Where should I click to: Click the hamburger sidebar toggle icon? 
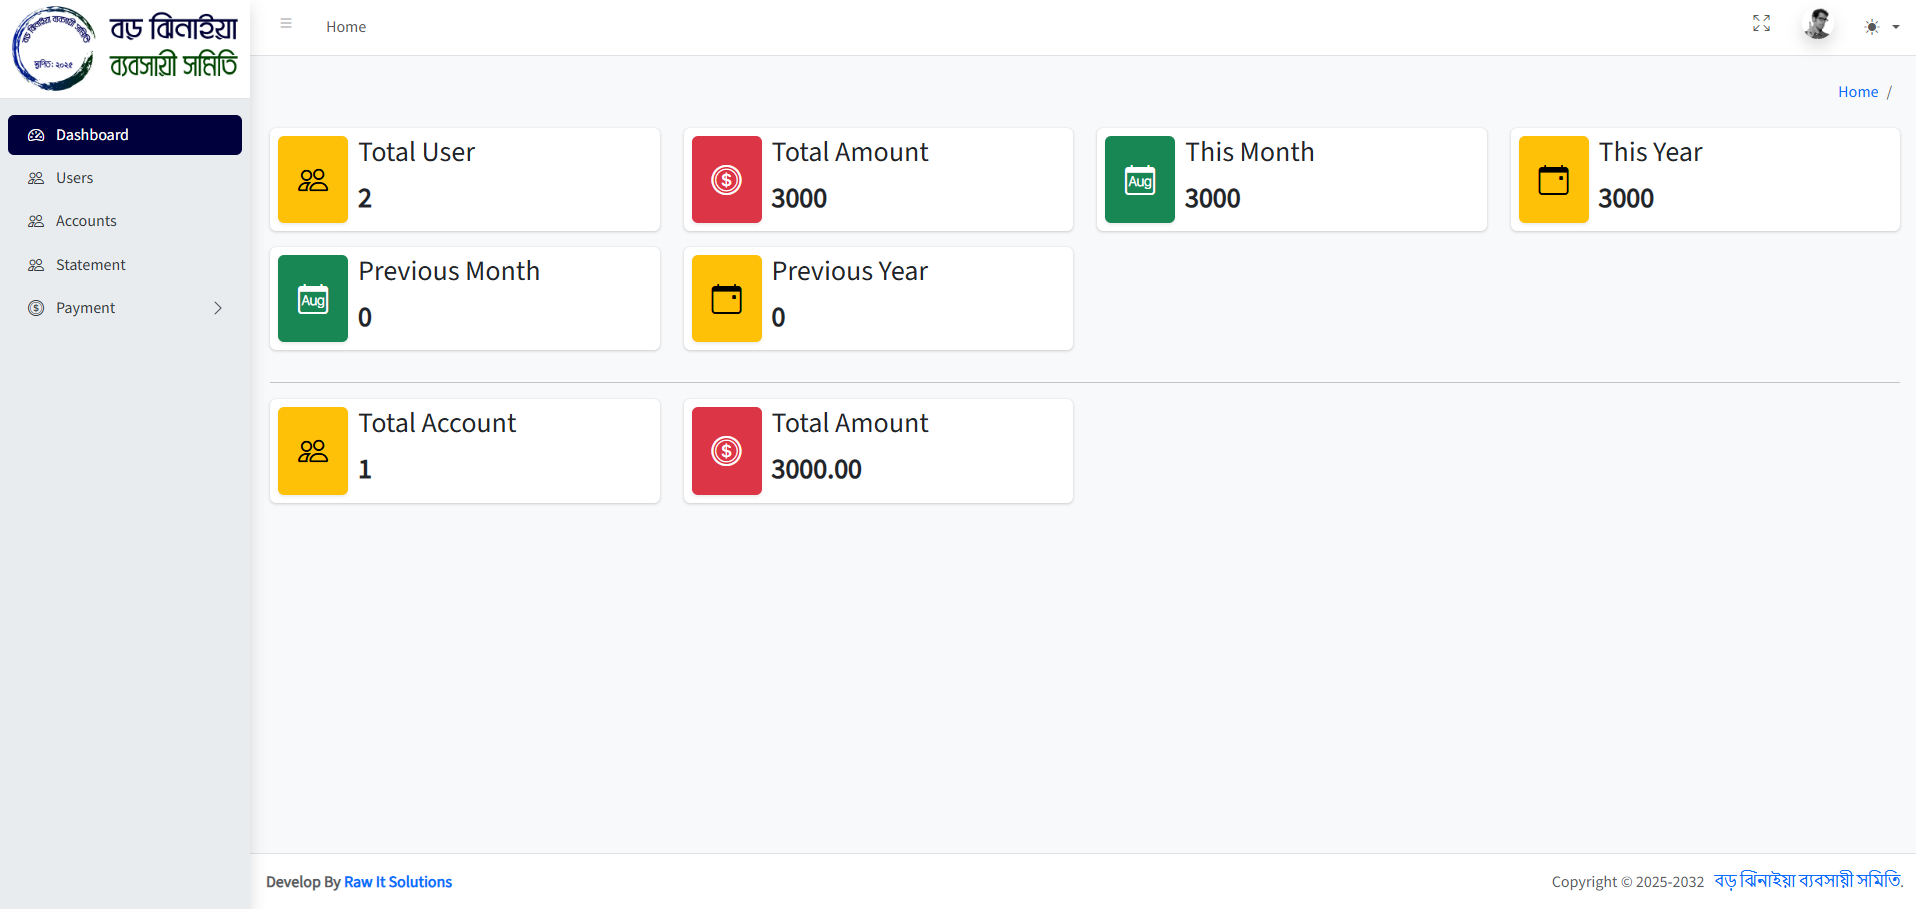click(286, 23)
